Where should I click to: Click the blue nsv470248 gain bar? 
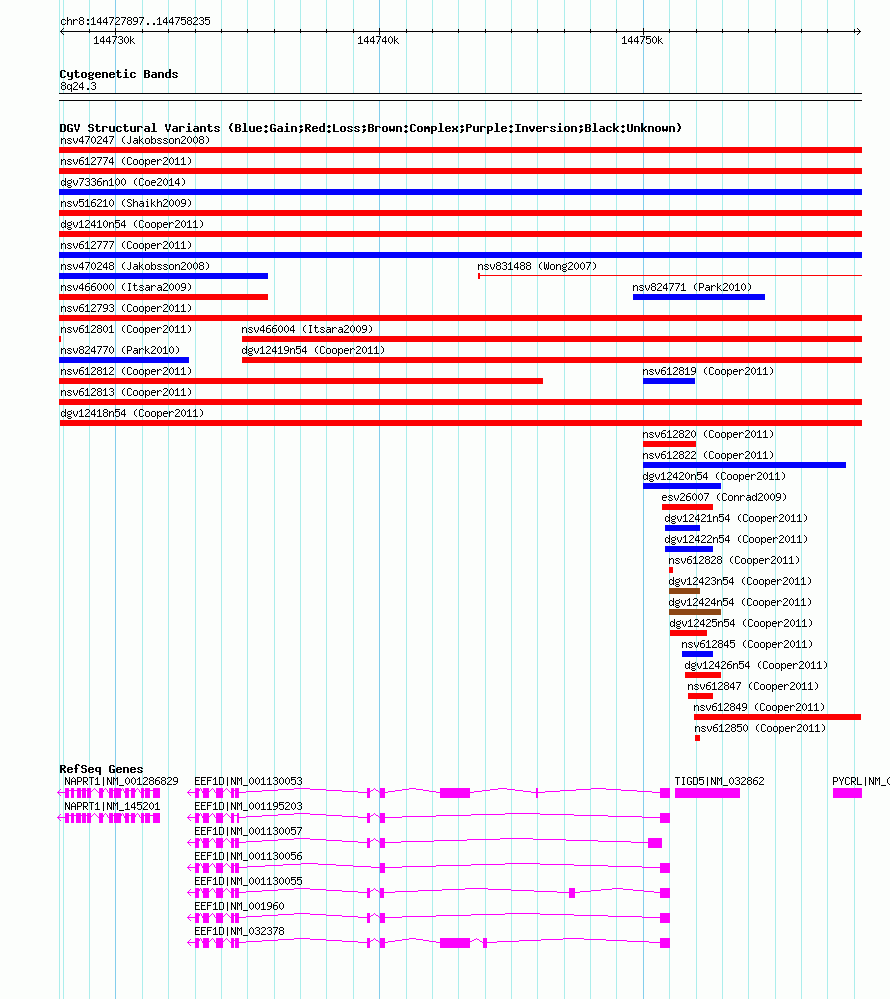tap(164, 276)
